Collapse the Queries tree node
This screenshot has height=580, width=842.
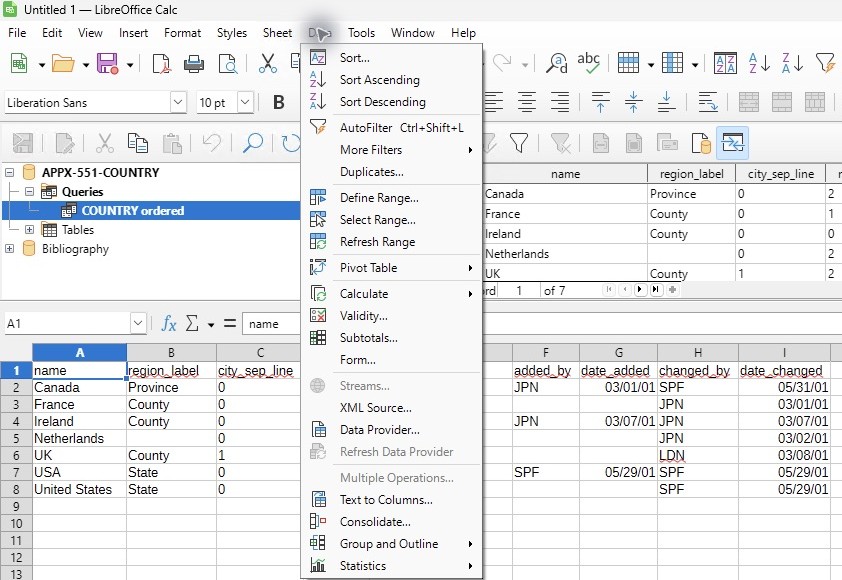pos(29,192)
